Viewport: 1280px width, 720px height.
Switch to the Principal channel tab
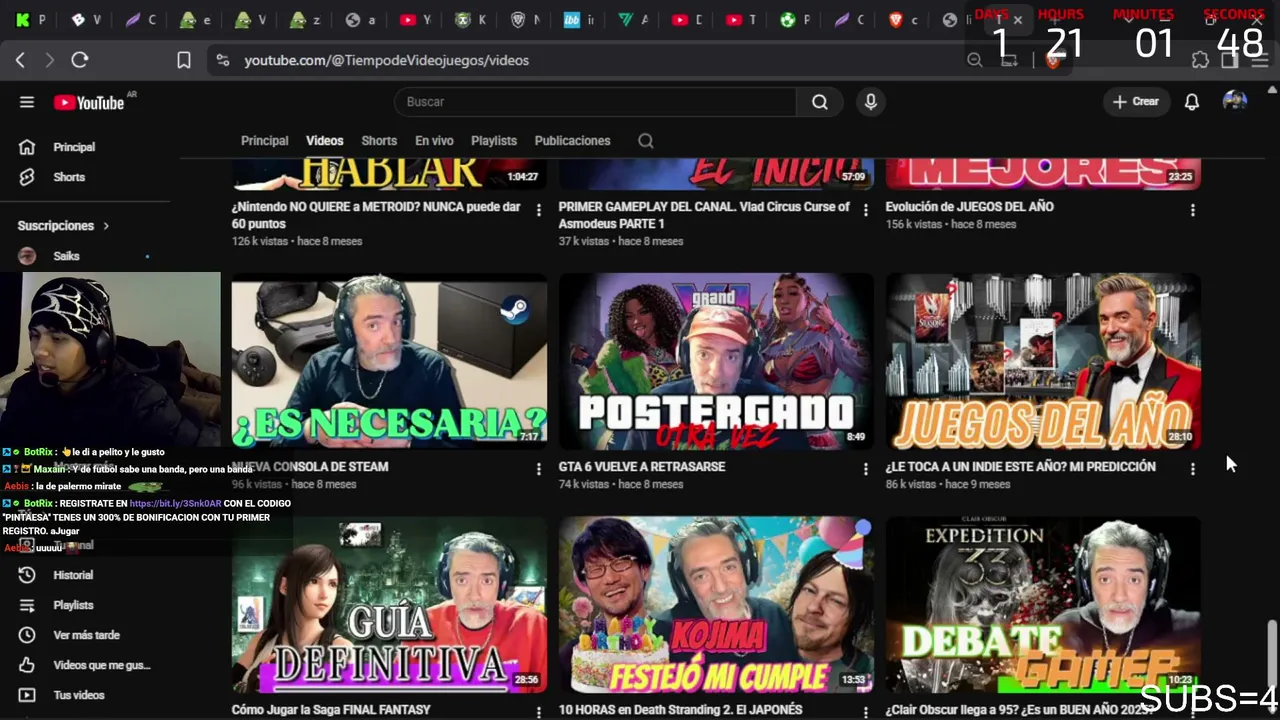pyautogui.click(x=264, y=141)
